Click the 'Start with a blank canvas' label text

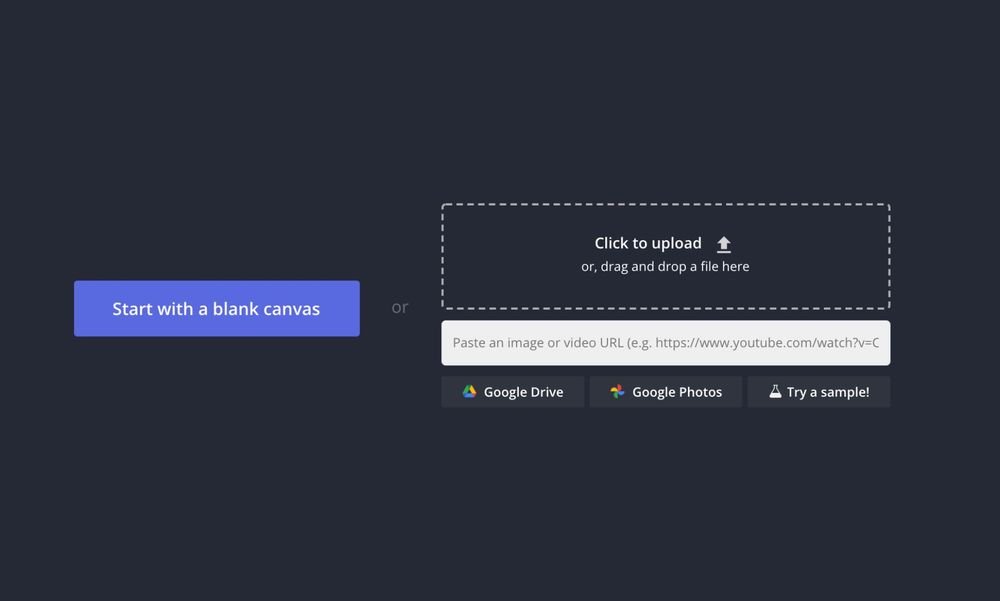216,309
